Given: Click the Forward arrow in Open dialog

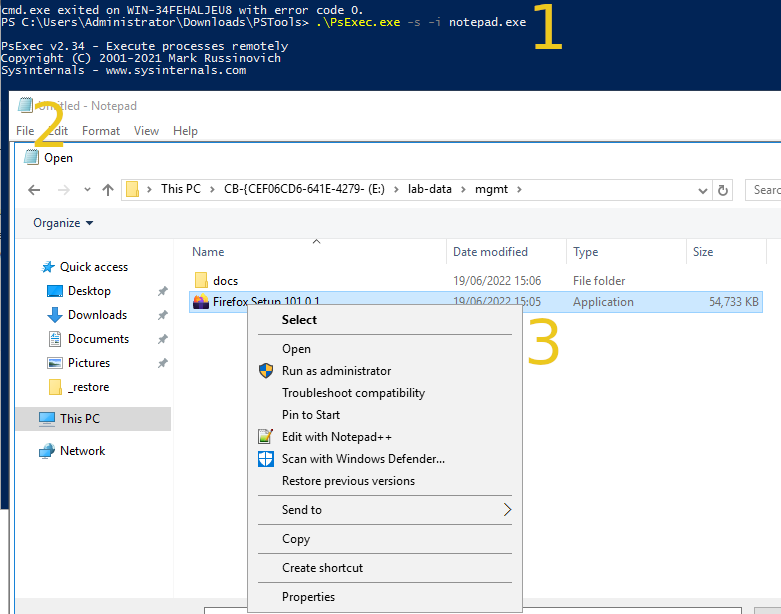Looking at the screenshot, I should tap(64, 190).
